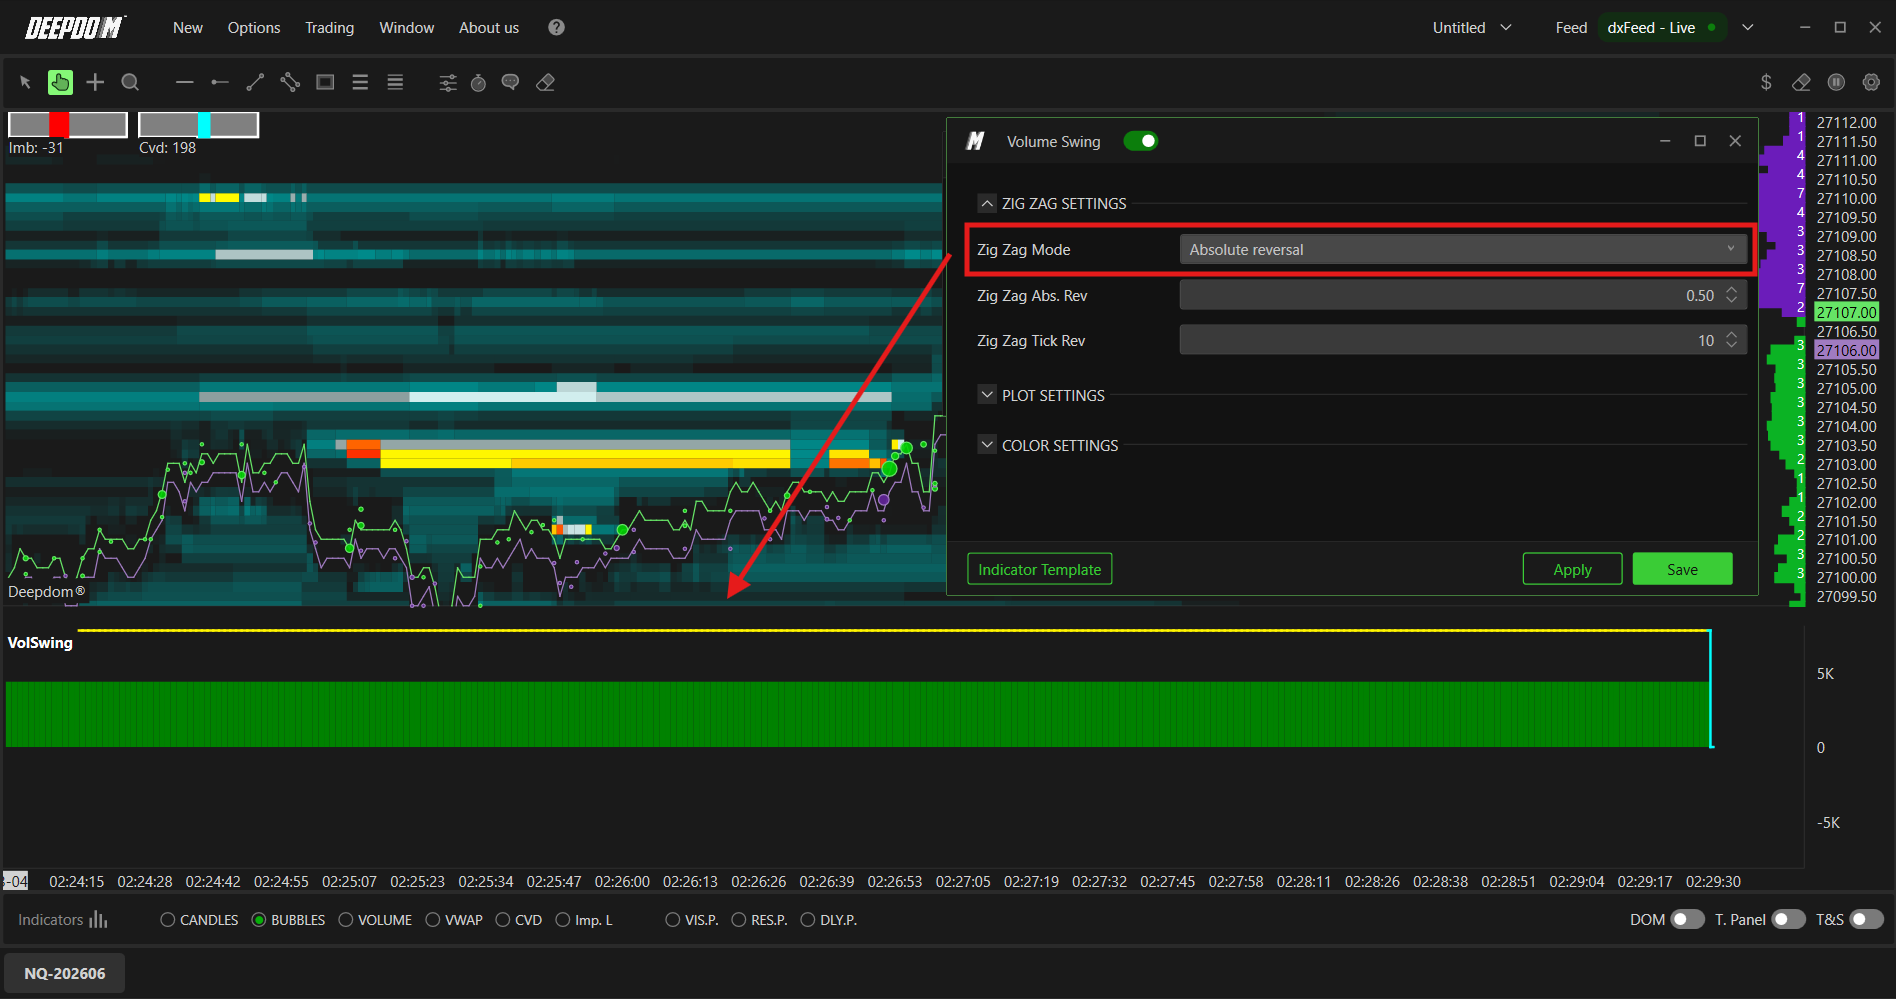The height and width of the screenshot is (999, 1896).
Task: Choose the magnifier zoom tool
Action: pos(130,83)
